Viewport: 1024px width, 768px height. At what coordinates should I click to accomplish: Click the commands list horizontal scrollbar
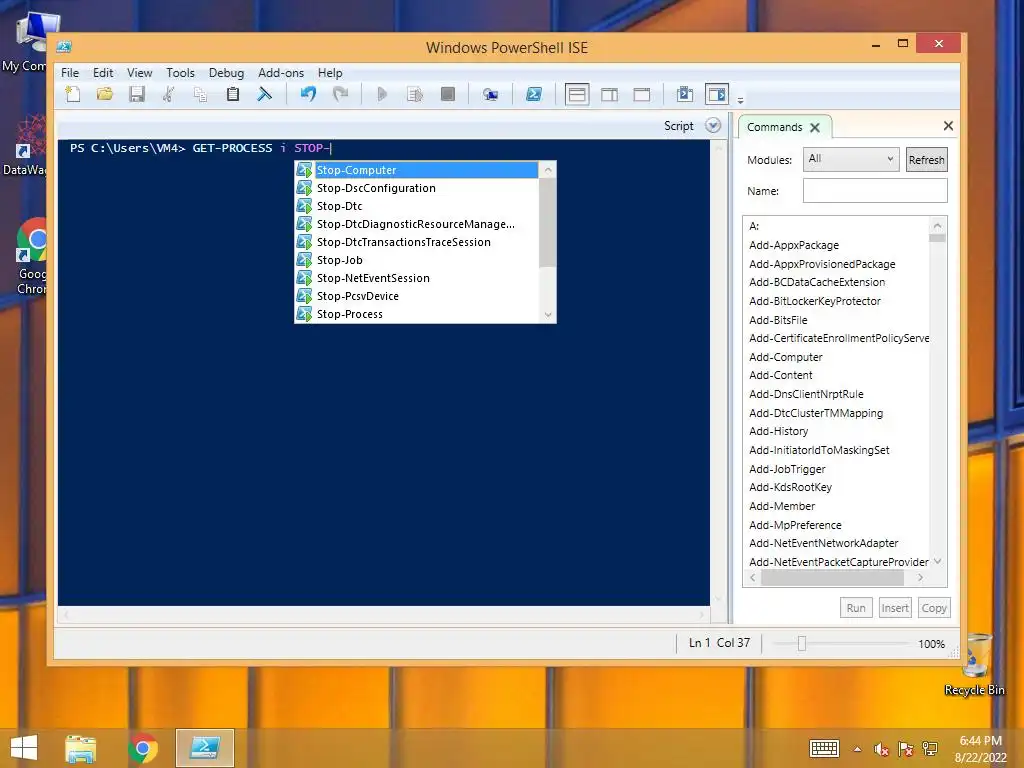coord(832,577)
